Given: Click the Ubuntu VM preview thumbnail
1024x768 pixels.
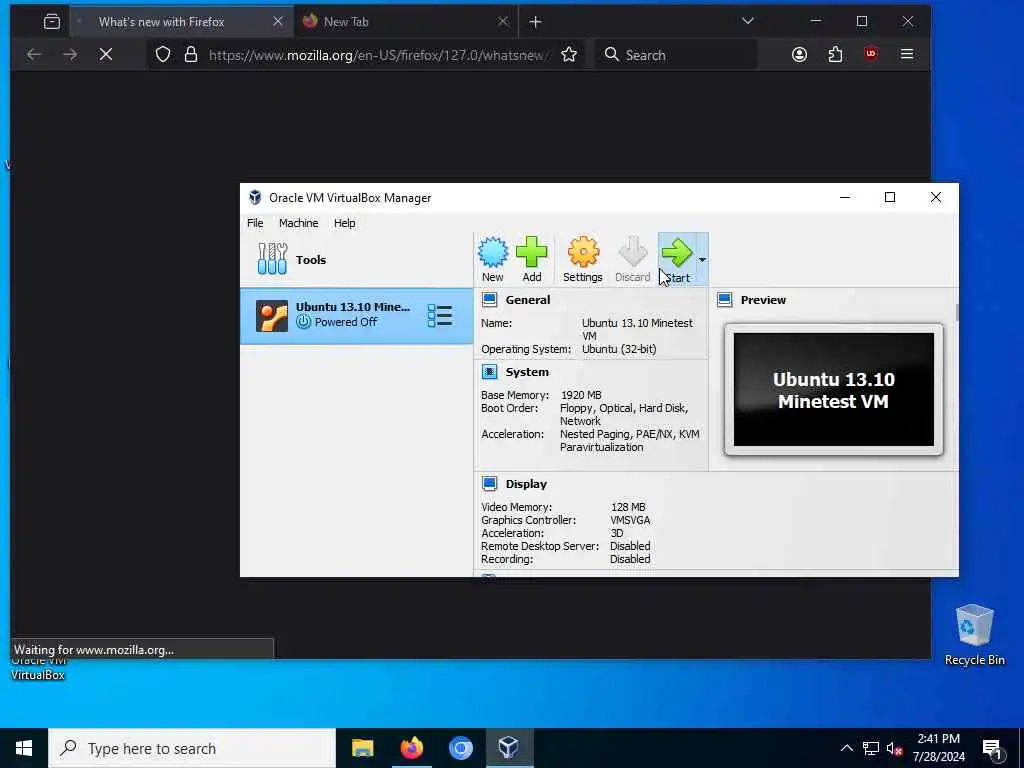Looking at the screenshot, I should (x=833, y=390).
